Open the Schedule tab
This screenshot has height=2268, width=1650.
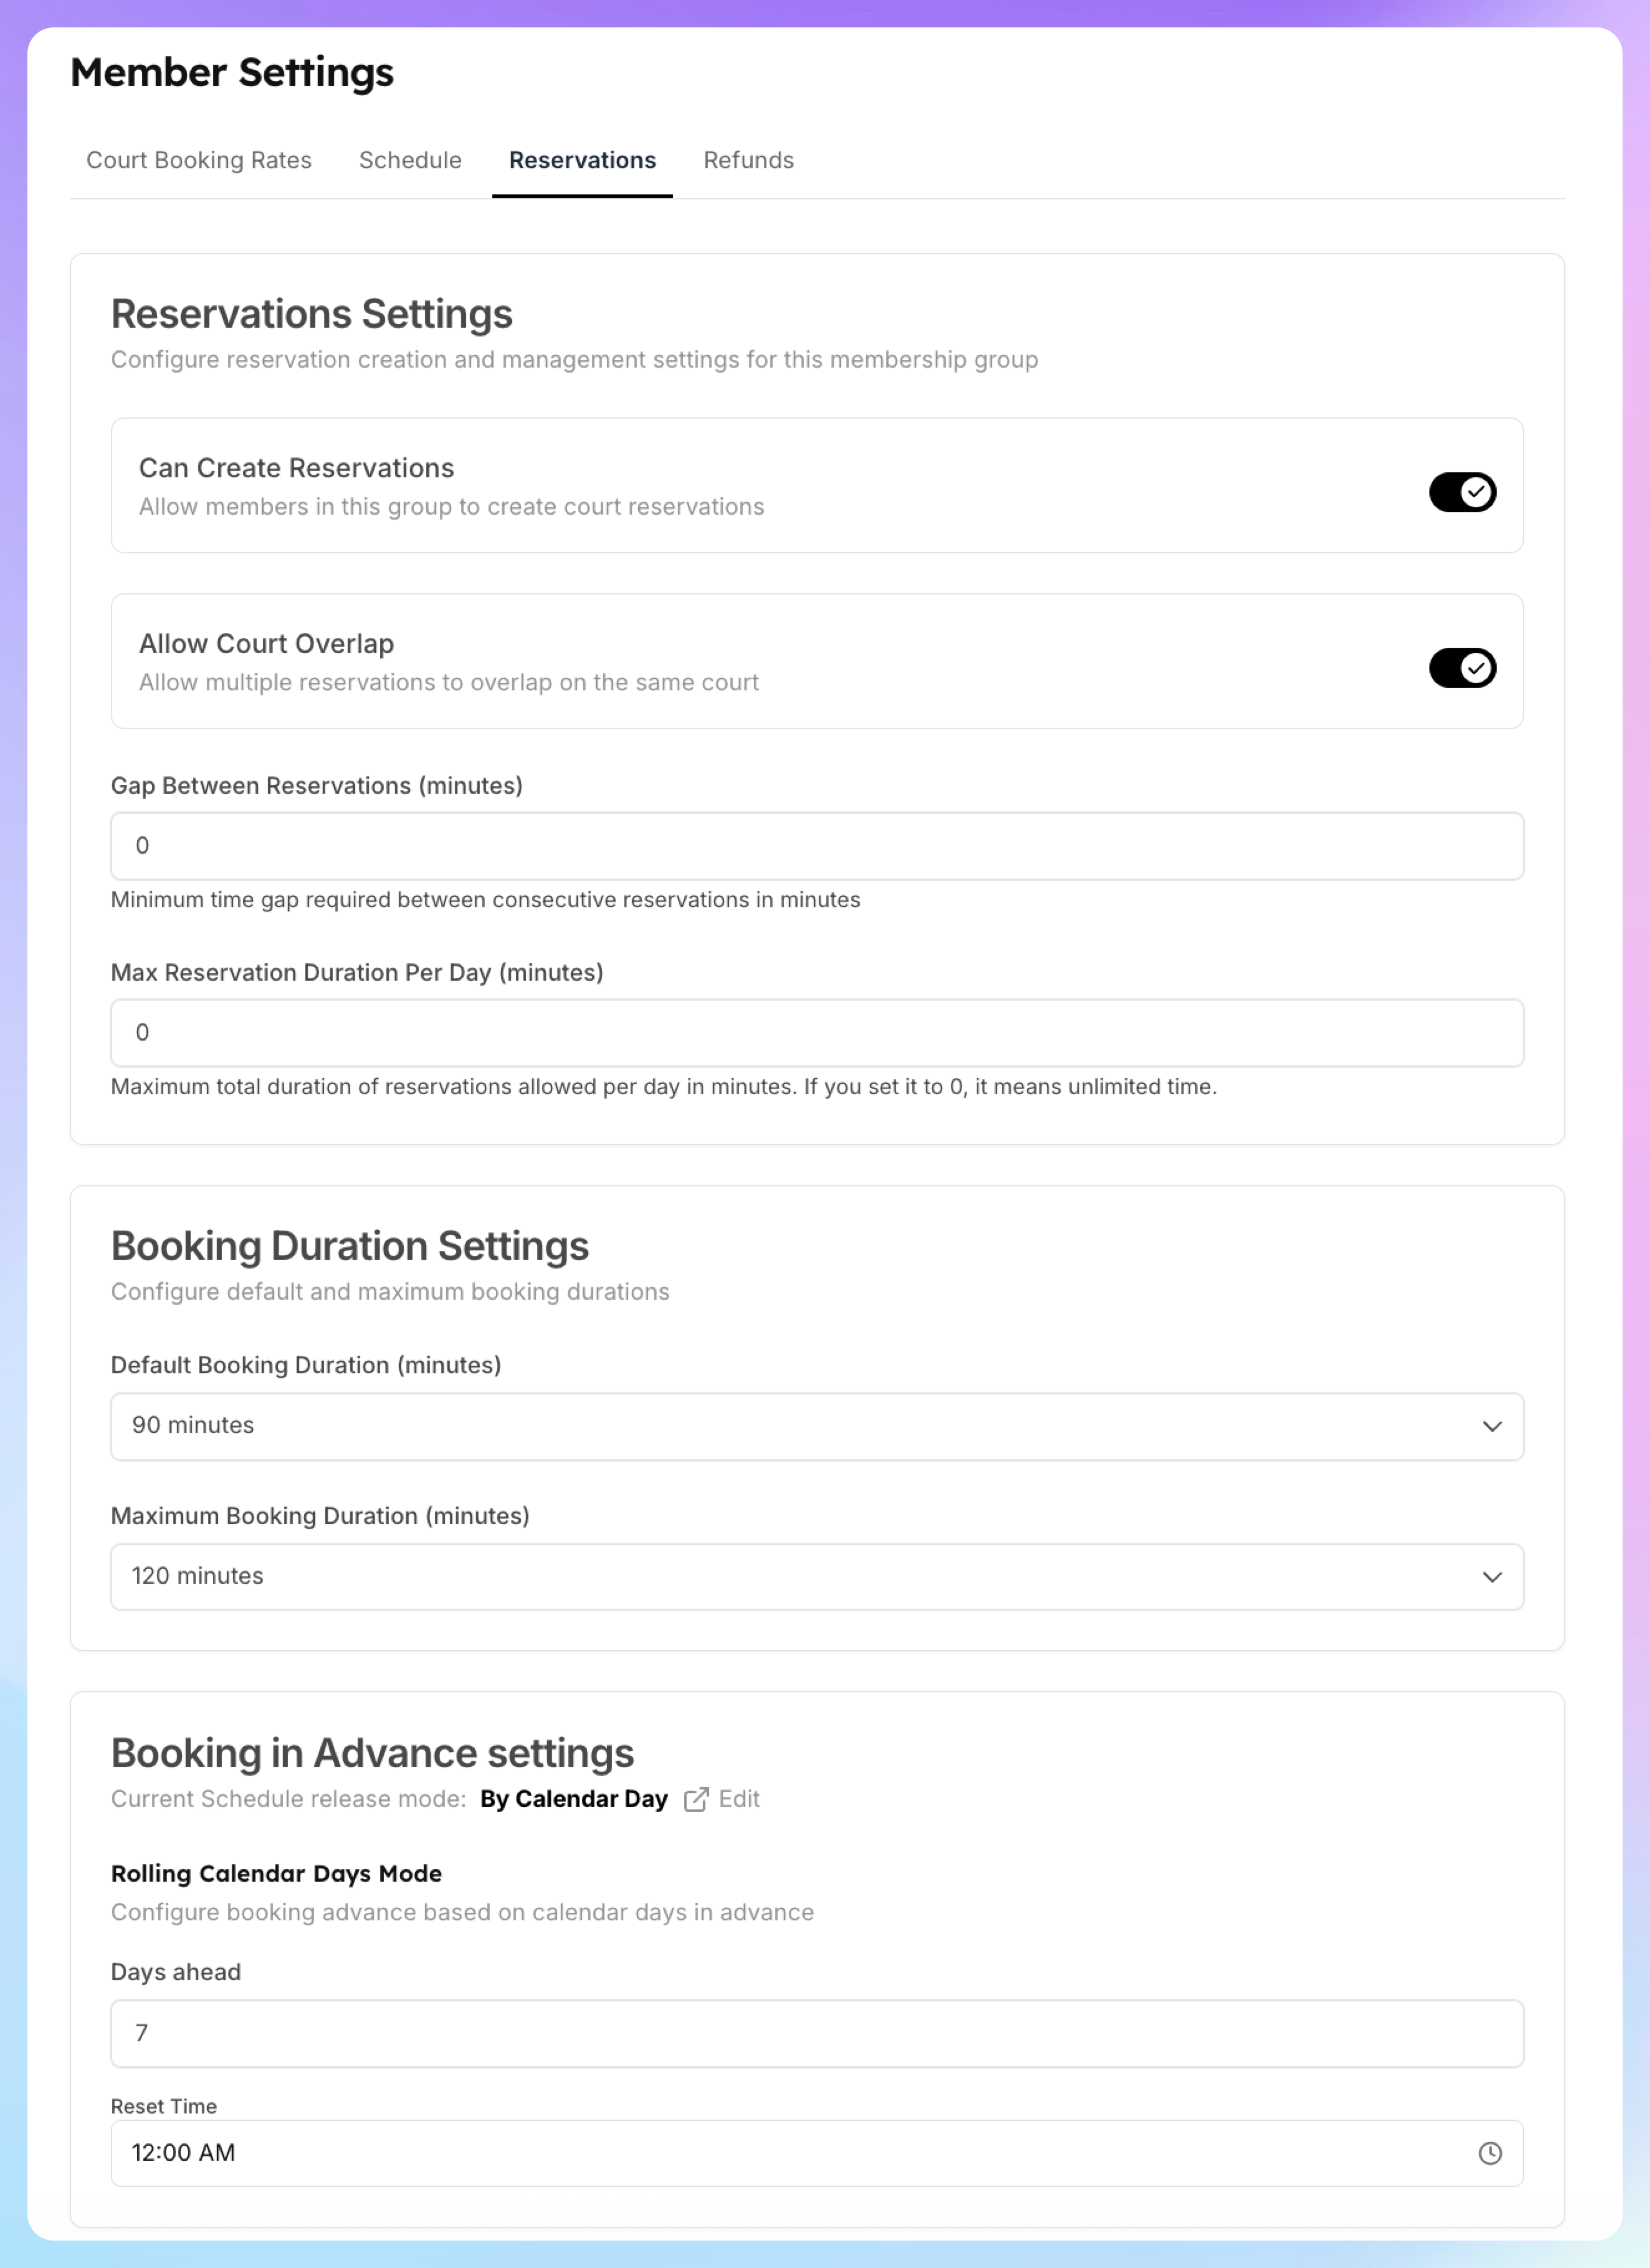point(410,160)
